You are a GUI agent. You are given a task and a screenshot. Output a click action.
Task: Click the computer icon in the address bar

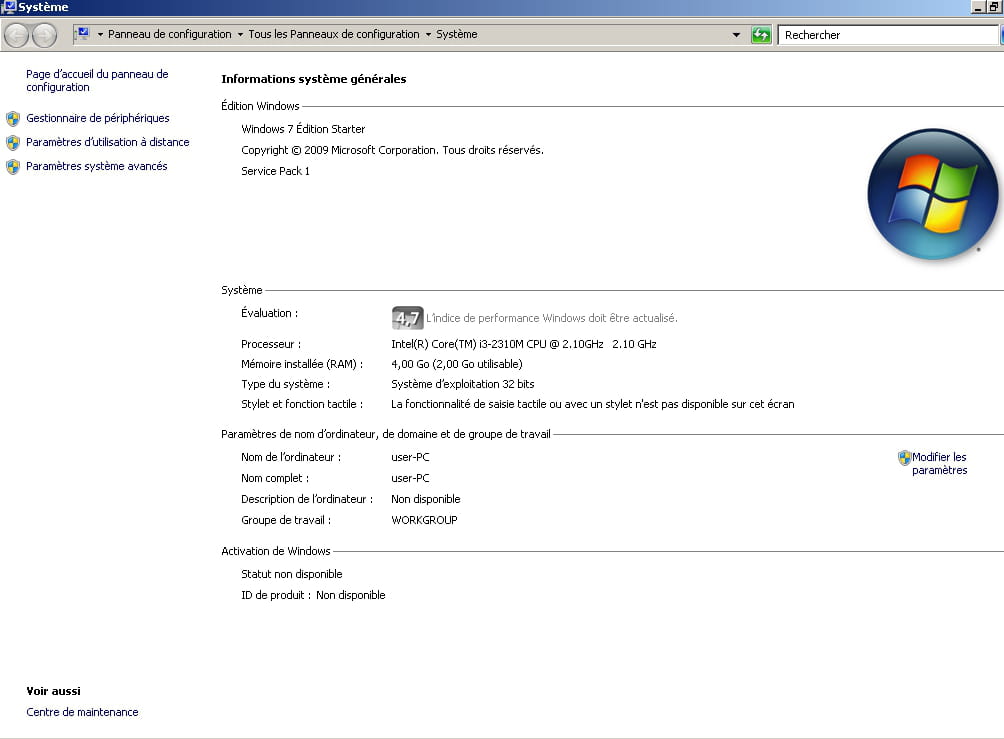(x=83, y=33)
